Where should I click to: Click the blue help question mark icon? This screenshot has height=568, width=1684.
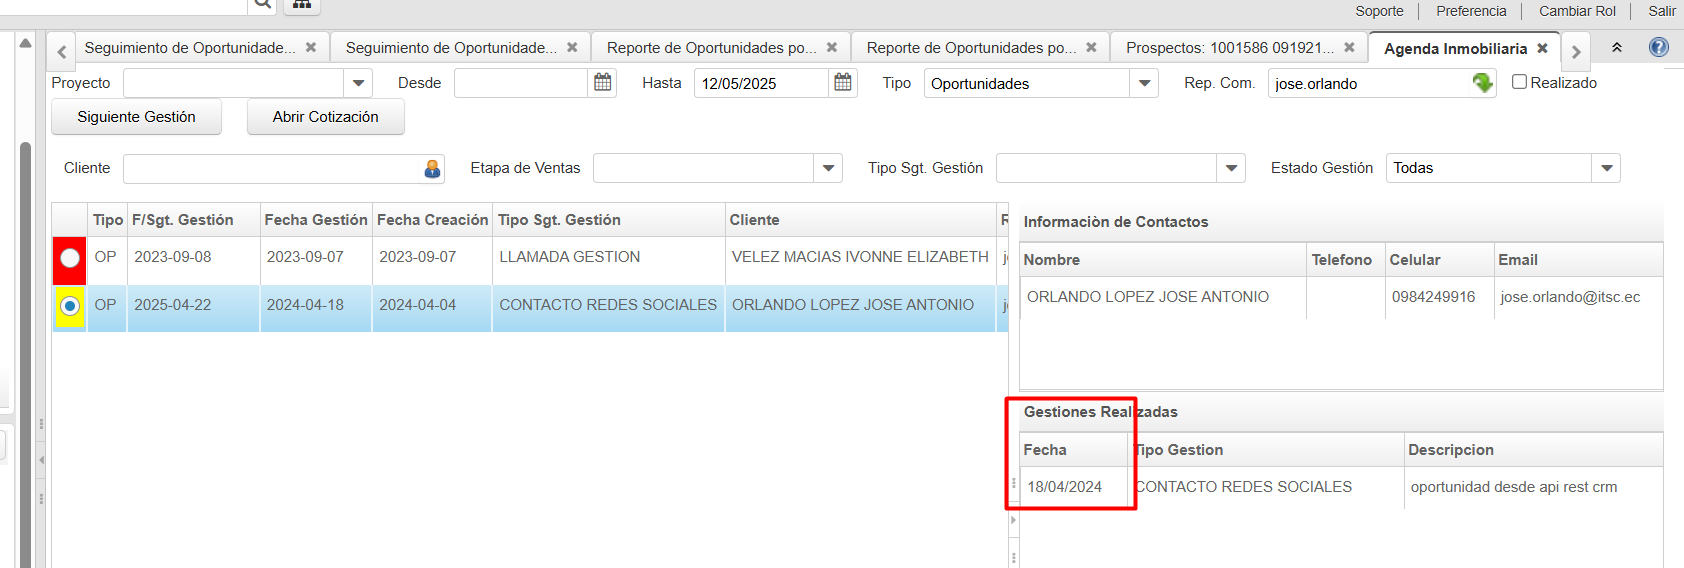pos(1658,47)
